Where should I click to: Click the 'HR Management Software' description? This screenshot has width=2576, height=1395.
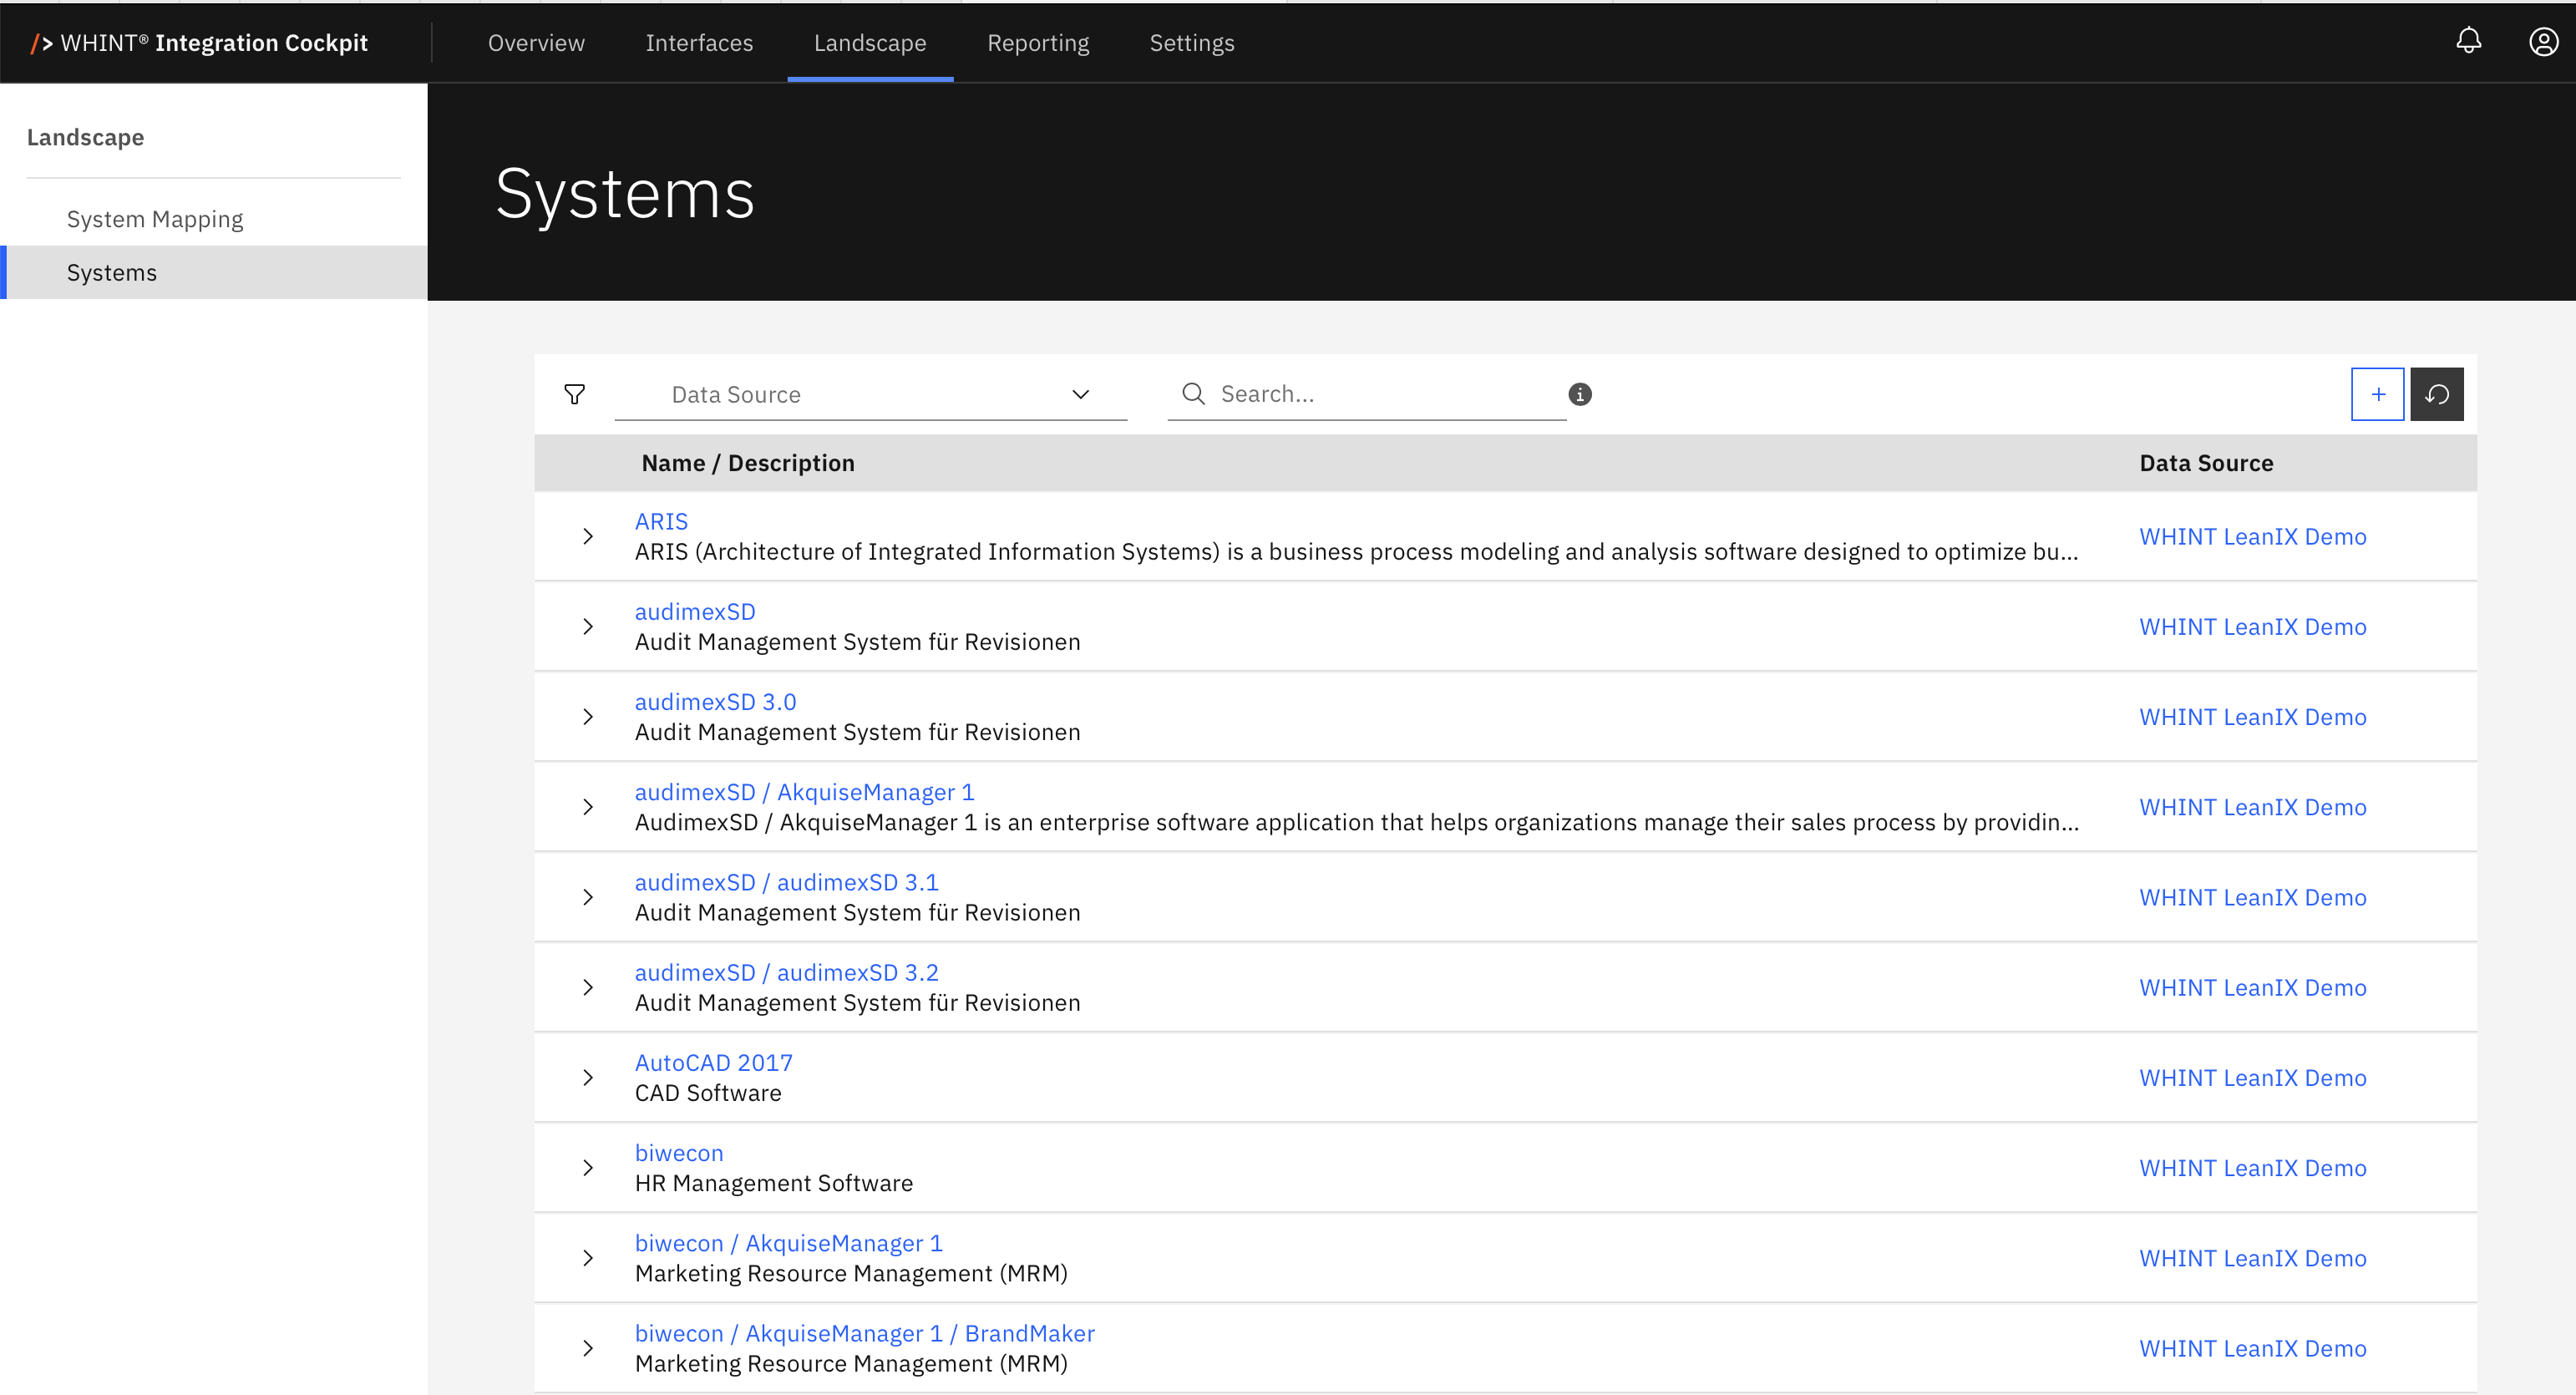click(773, 1183)
